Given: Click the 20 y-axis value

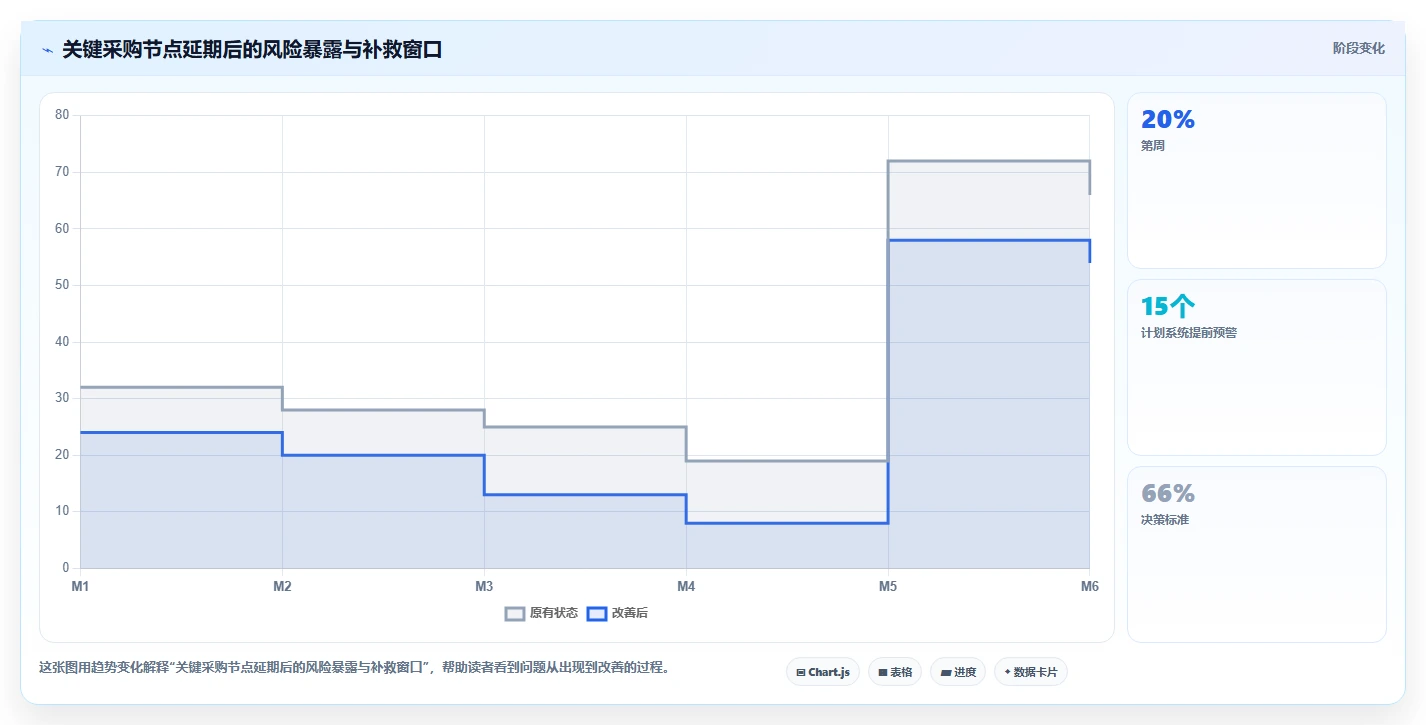Looking at the screenshot, I should point(62,455).
